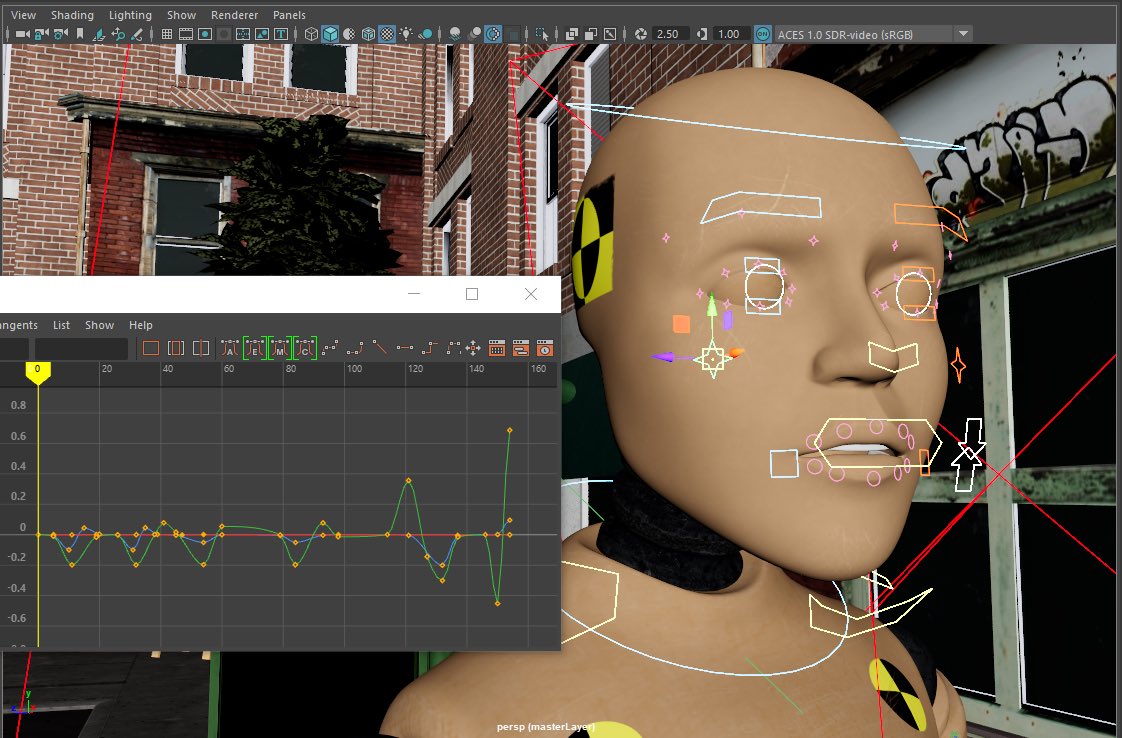This screenshot has width=1122, height=738.
Task: Toggle the Safe Action overlay
Action: 262,34
